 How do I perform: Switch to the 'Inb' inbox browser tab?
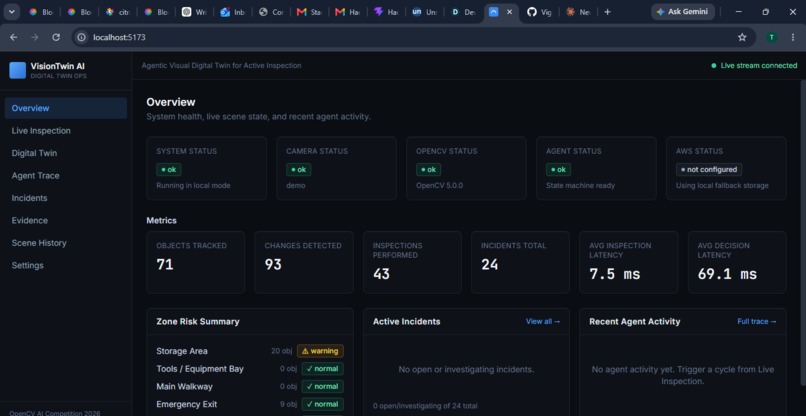[x=233, y=12]
